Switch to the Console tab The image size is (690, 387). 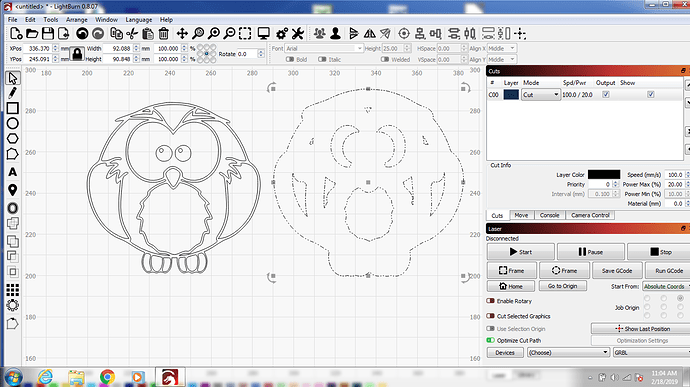point(549,215)
